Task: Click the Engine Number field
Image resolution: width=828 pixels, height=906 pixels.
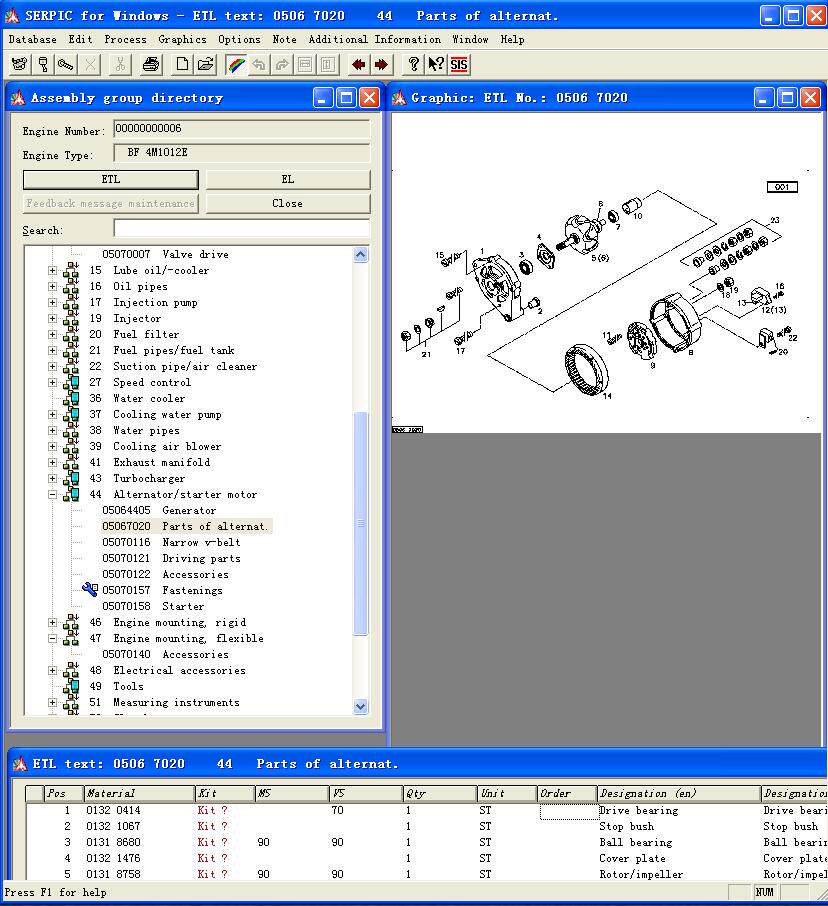Action: pos(242,129)
